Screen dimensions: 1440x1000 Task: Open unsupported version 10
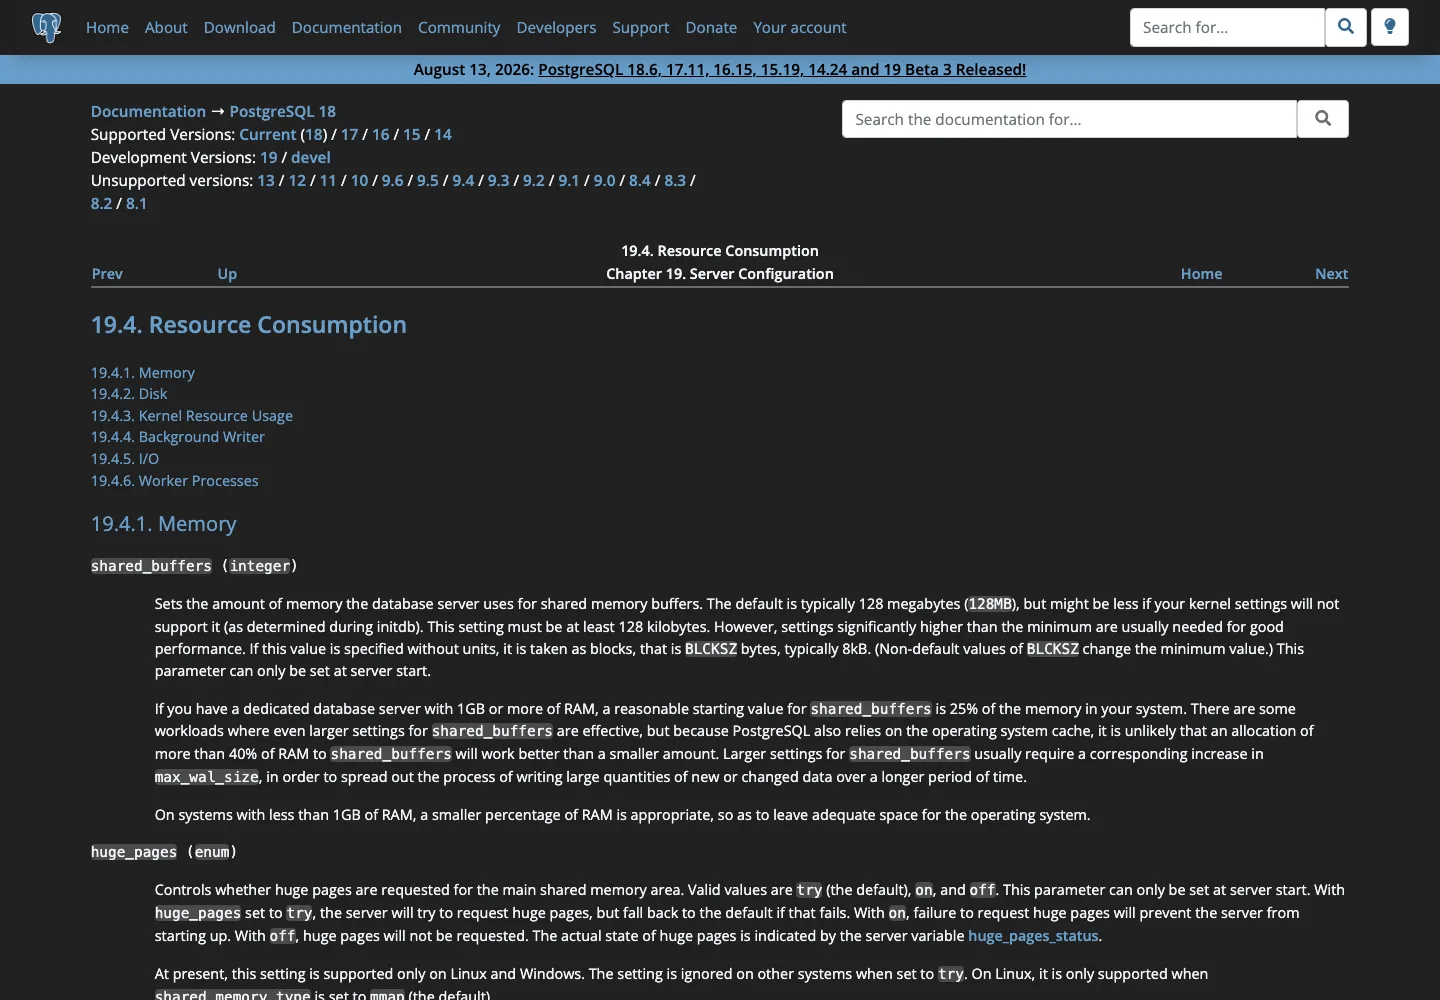359,180
